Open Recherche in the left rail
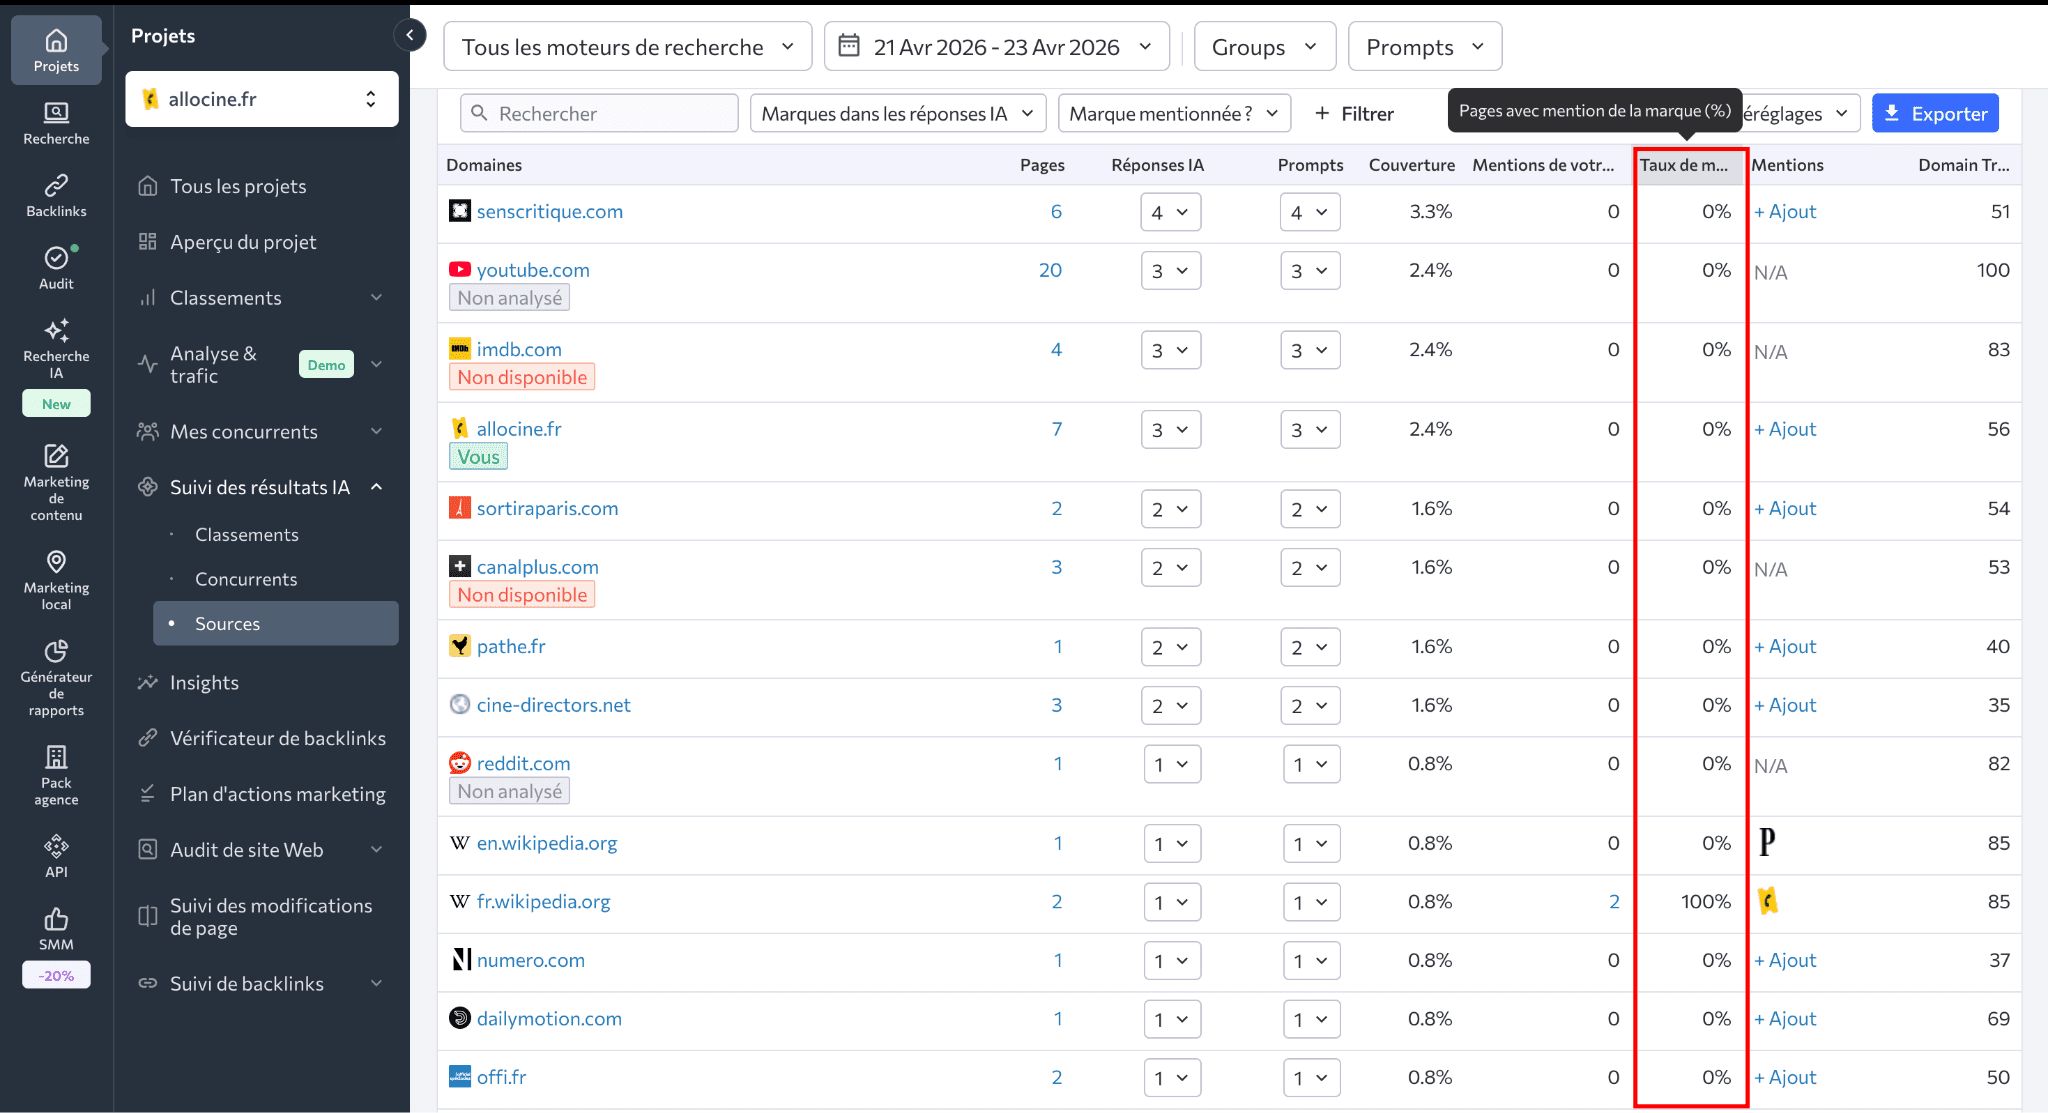2048x1113 pixels. (x=56, y=123)
